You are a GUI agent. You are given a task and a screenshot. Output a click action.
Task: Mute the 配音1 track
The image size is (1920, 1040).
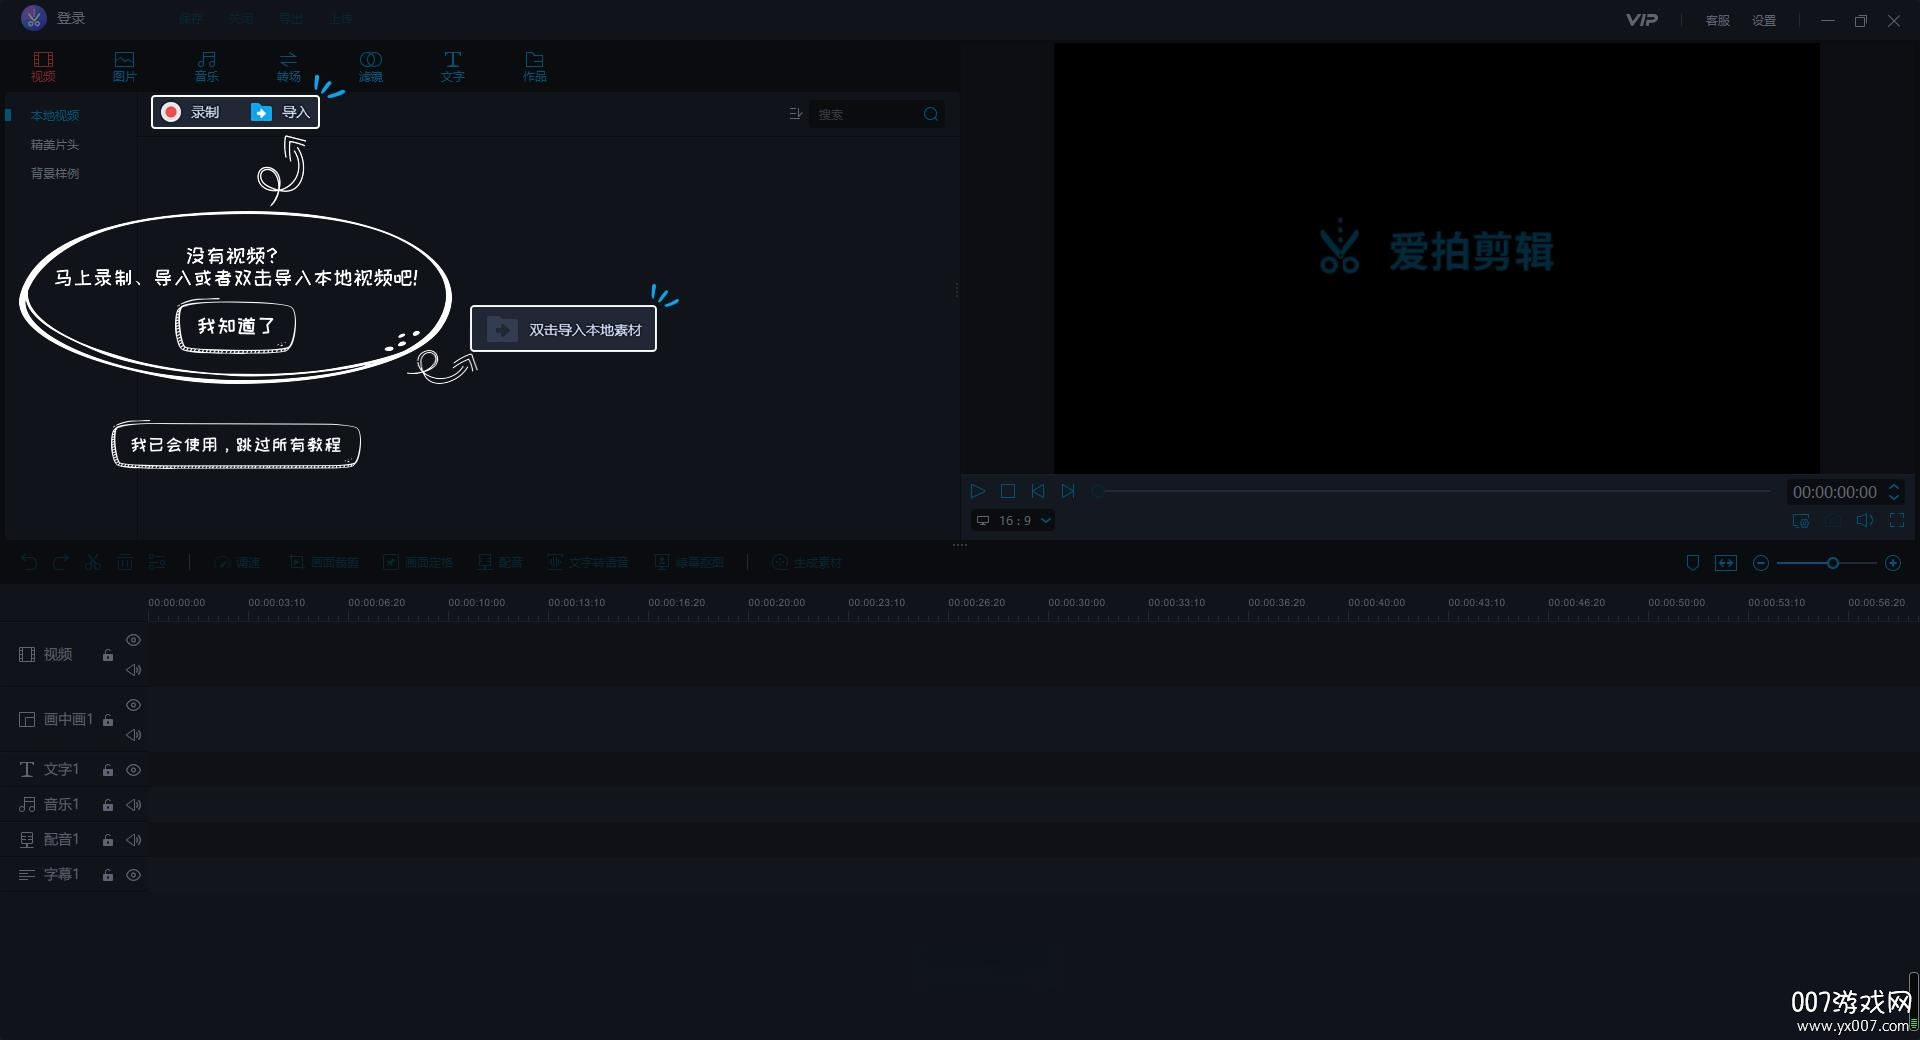(x=133, y=840)
